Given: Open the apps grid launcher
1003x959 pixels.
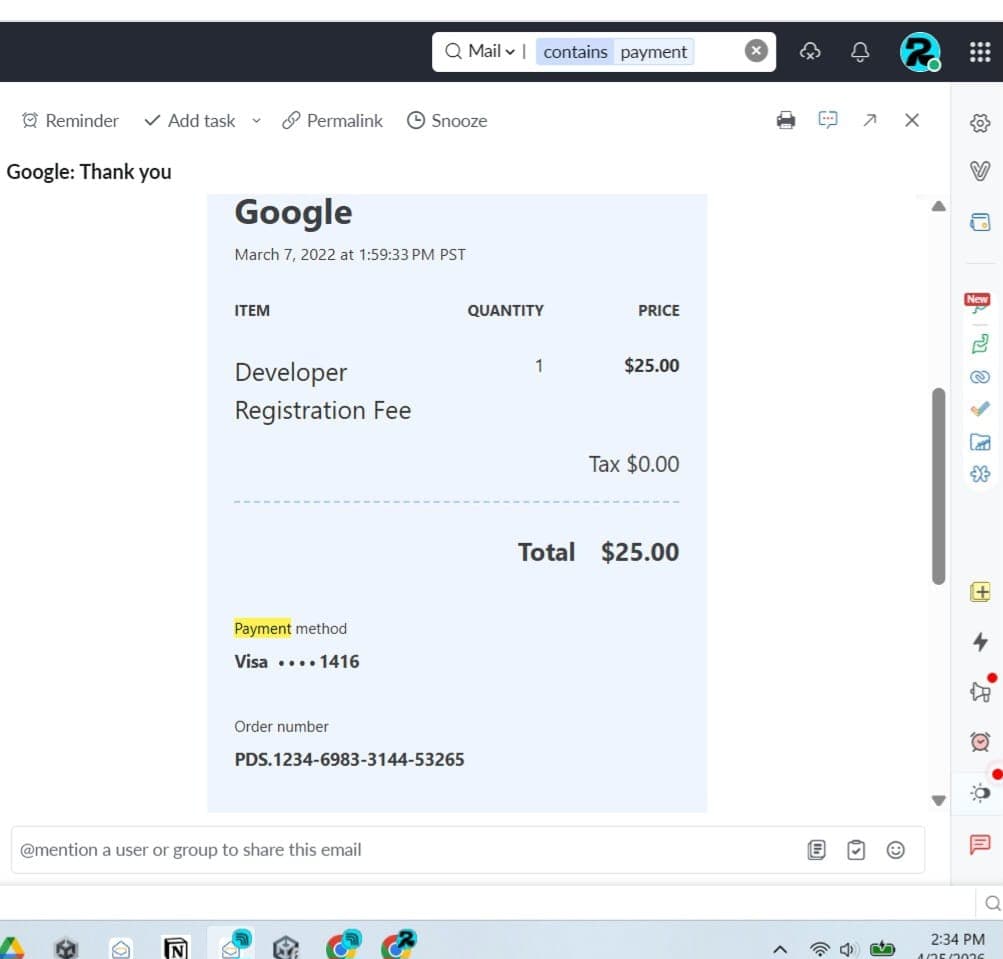Looking at the screenshot, I should [x=980, y=52].
